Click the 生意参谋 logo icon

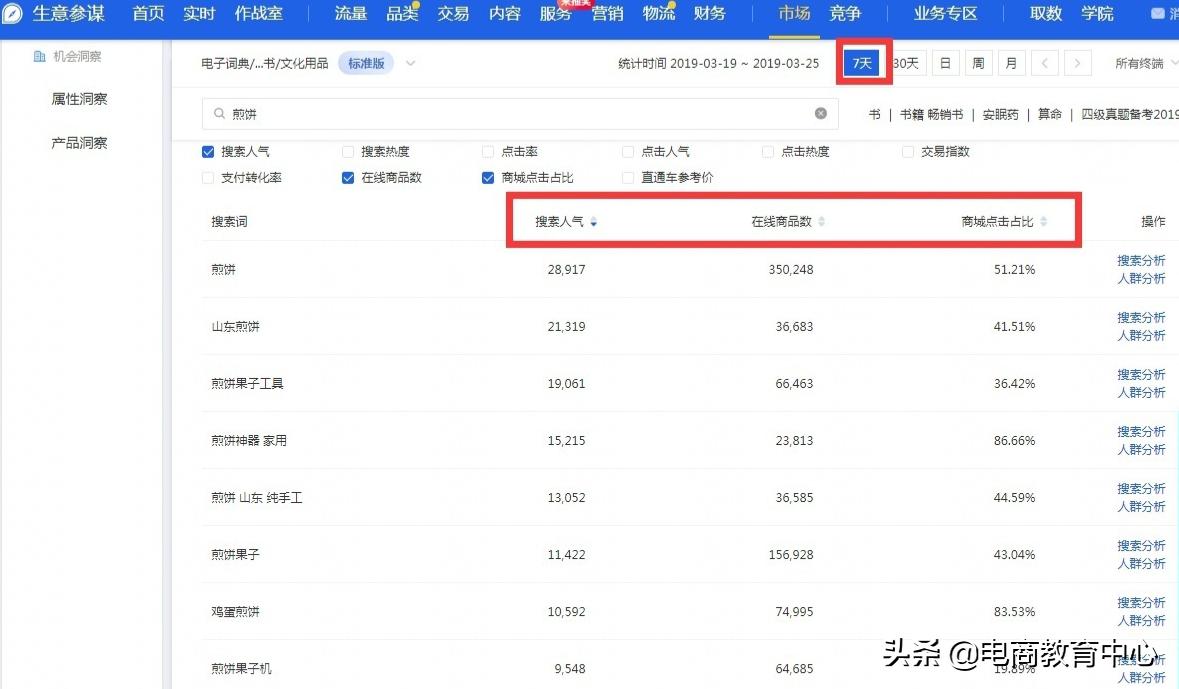13,13
